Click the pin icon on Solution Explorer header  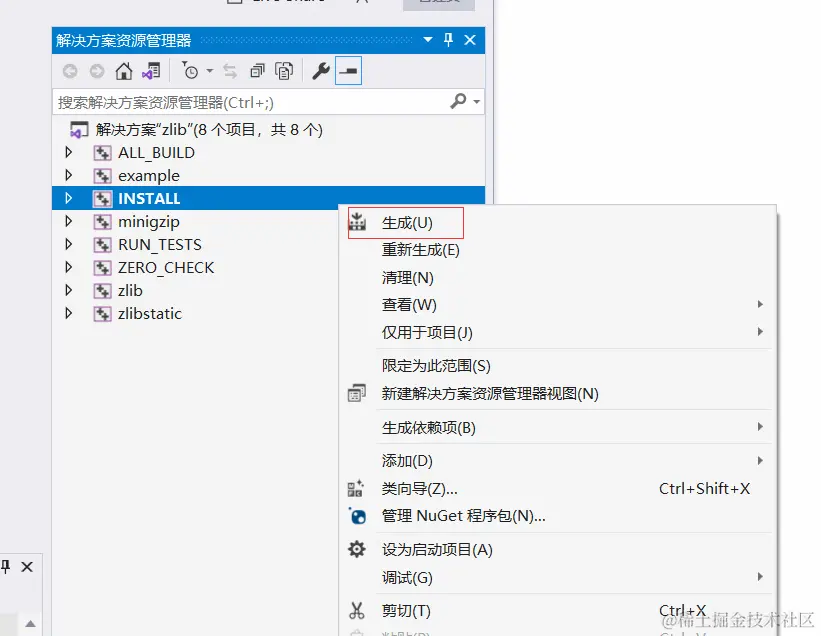point(446,40)
